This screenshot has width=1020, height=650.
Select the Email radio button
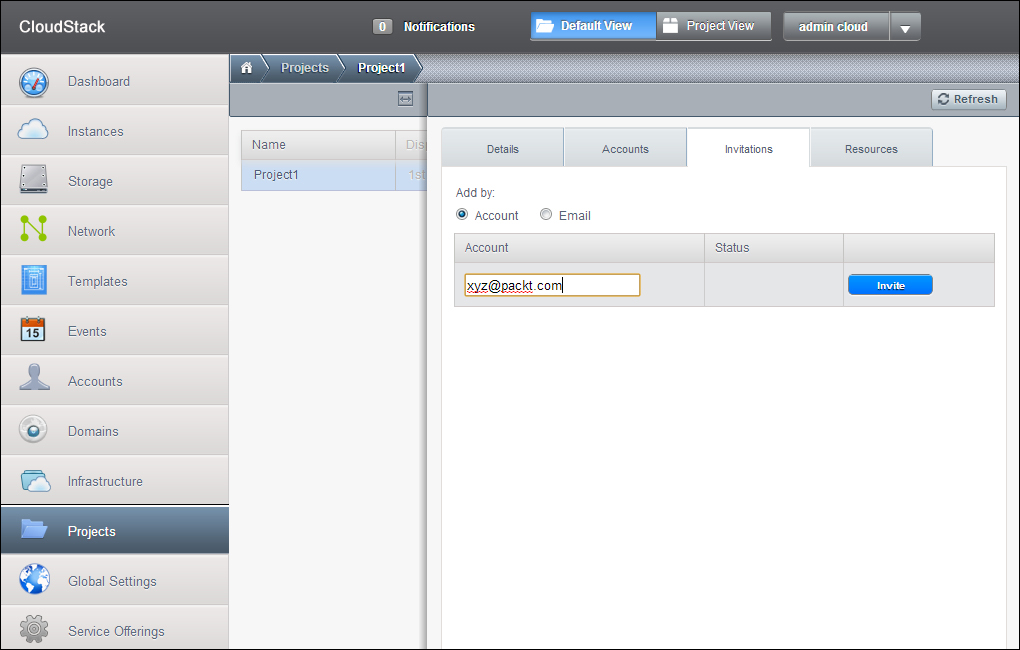546,214
